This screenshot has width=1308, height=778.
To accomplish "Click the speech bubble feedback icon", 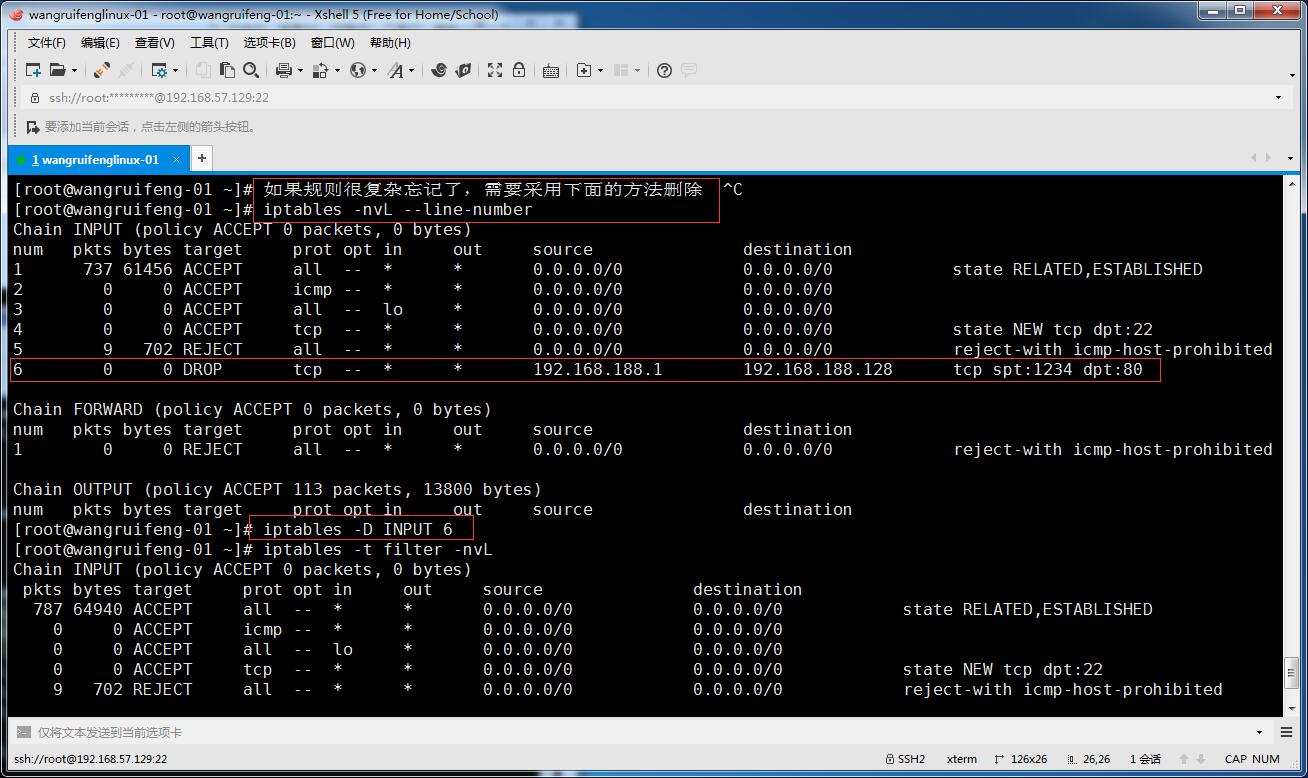I will tap(689, 70).
